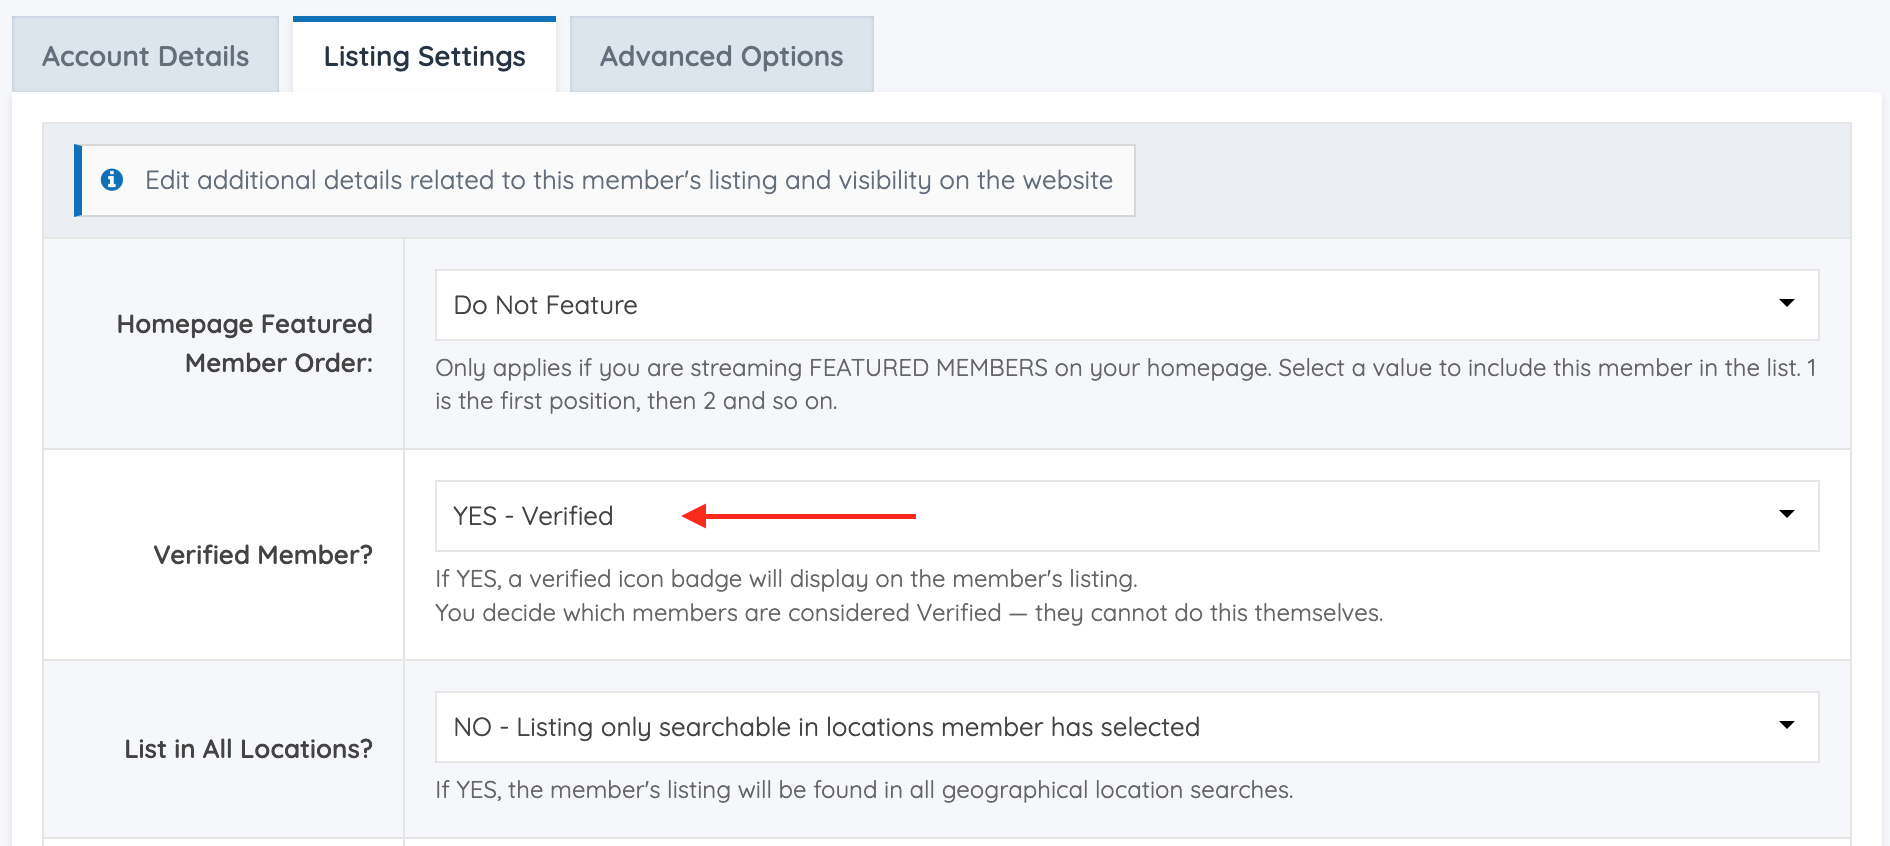Image resolution: width=1890 pixels, height=846 pixels.
Task: Click the Homepage Featured Member Order label
Action: click(x=244, y=343)
